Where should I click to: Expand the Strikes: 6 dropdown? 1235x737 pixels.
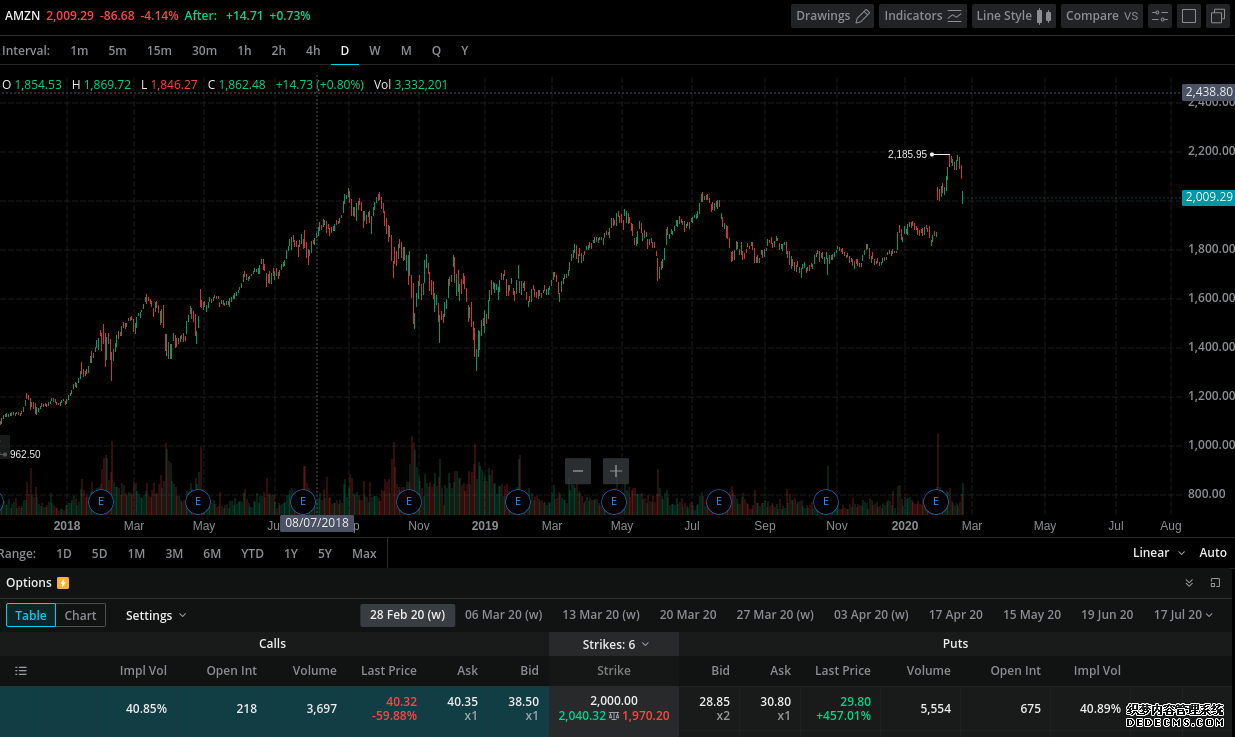click(615, 645)
